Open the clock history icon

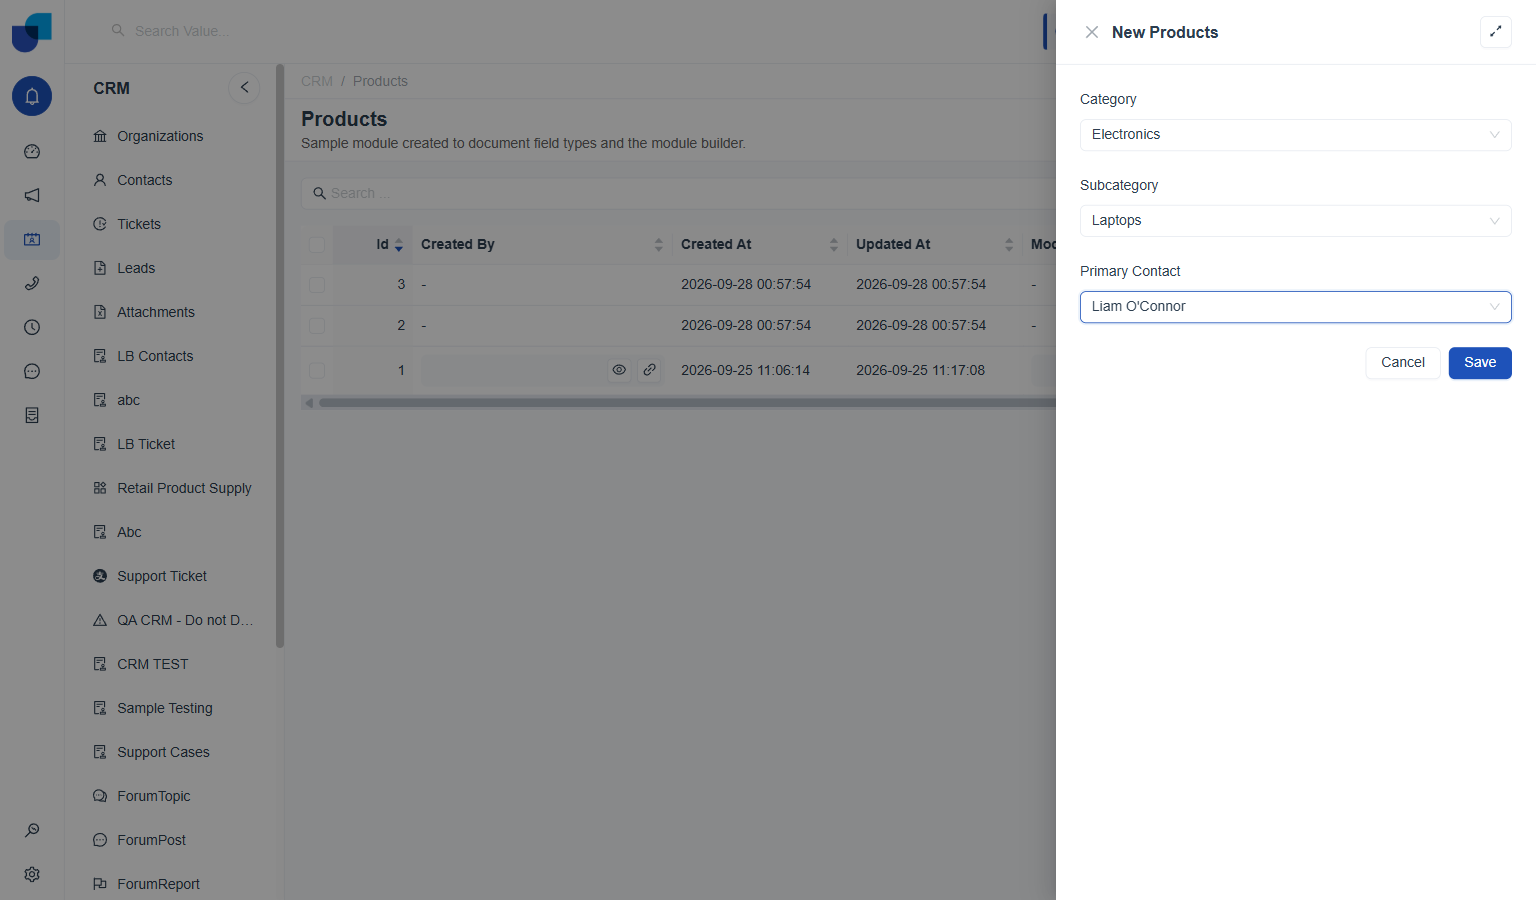point(32,328)
